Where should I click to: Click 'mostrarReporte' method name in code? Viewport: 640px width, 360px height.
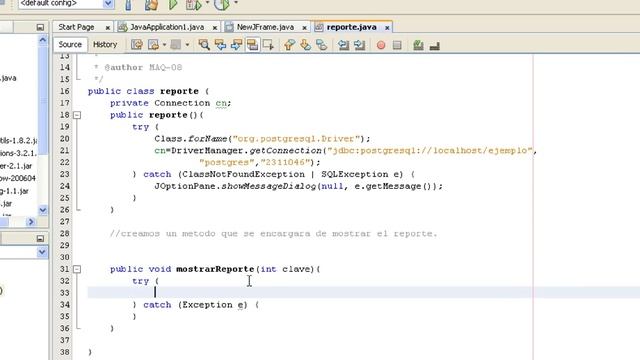(215, 269)
